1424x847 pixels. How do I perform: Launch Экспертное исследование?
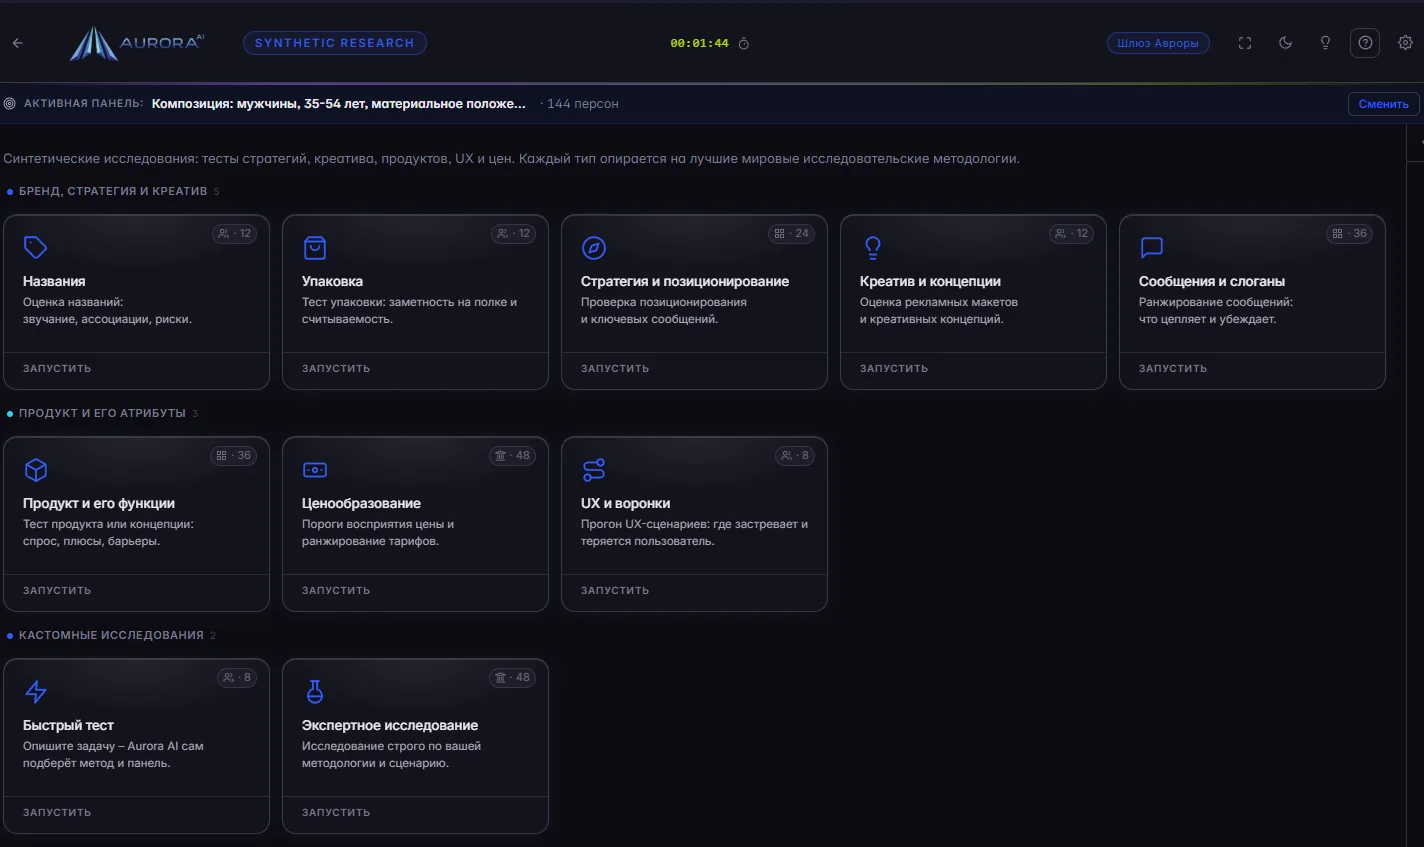pos(336,813)
